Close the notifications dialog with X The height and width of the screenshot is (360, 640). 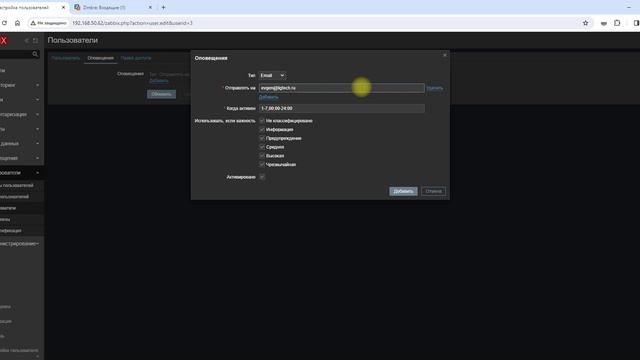(445, 55)
